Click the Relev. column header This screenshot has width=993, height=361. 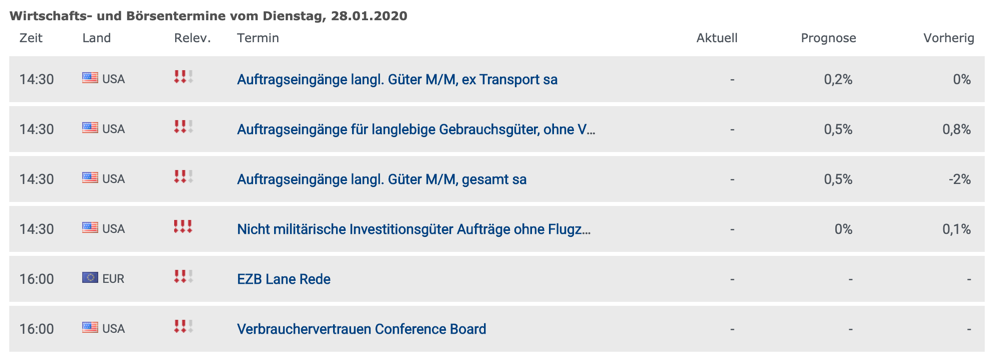192,38
